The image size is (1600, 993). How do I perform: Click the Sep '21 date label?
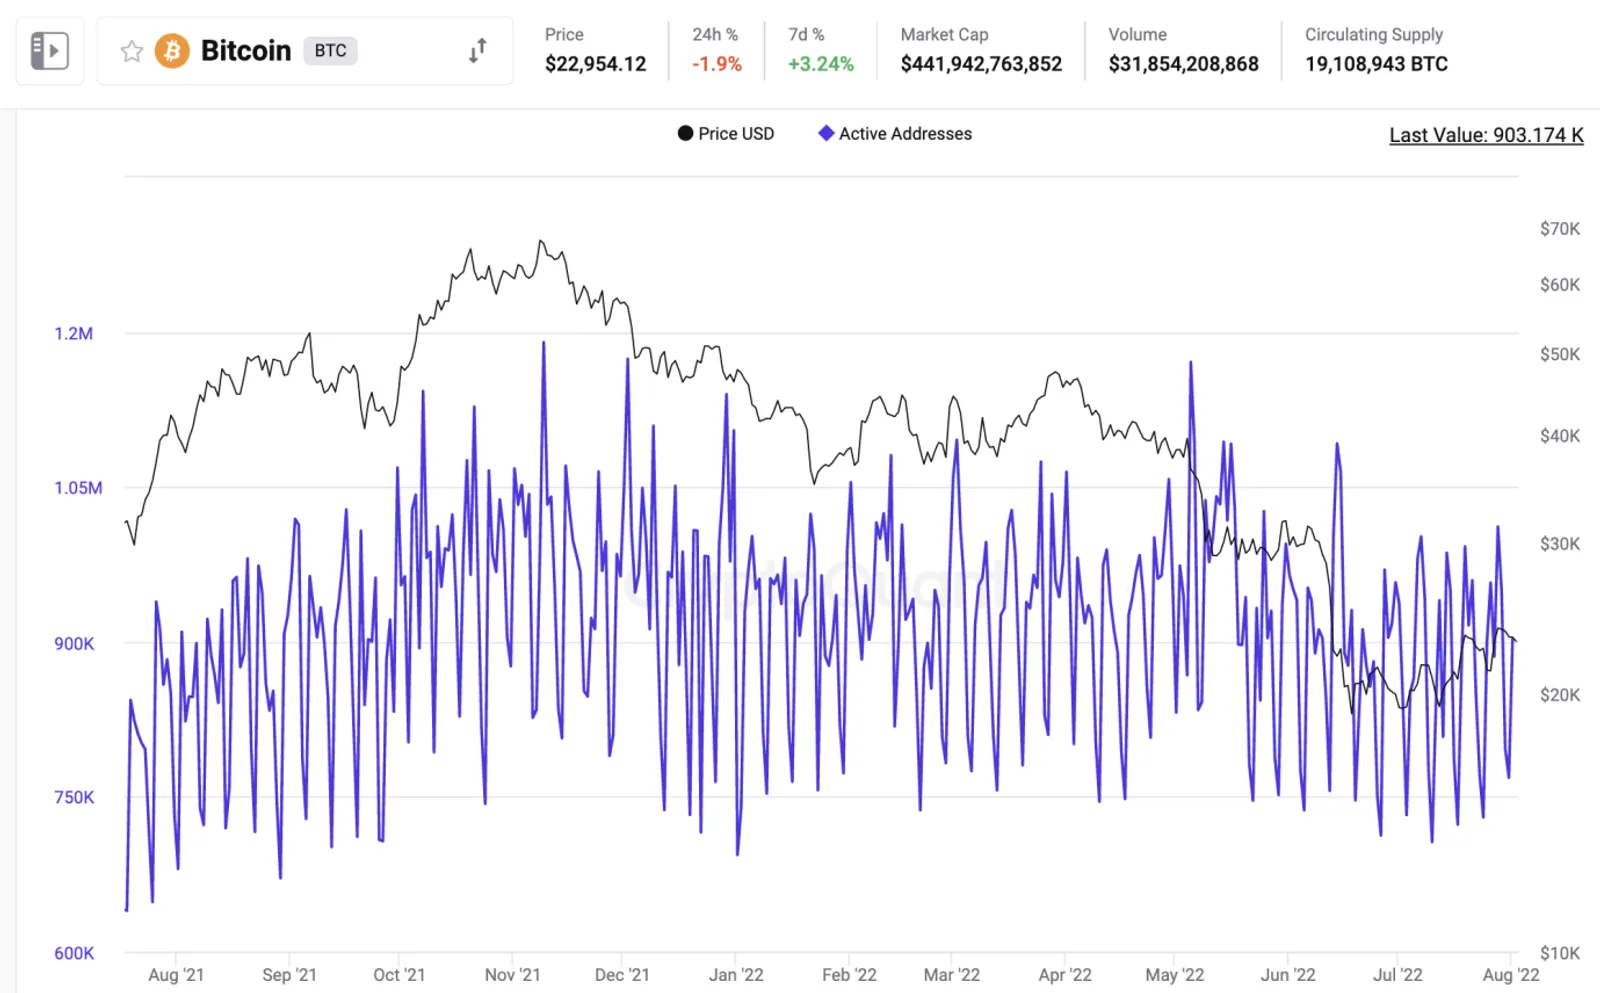pyautogui.click(x=289, y=975)
